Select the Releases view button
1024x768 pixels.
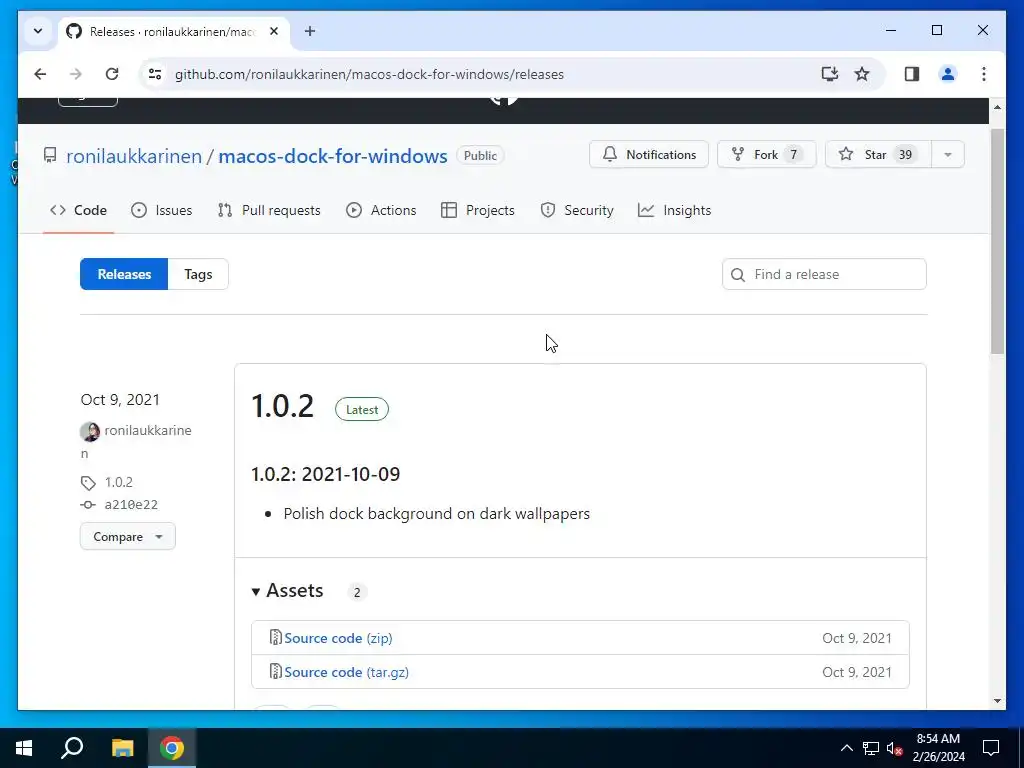coord(124,274)
